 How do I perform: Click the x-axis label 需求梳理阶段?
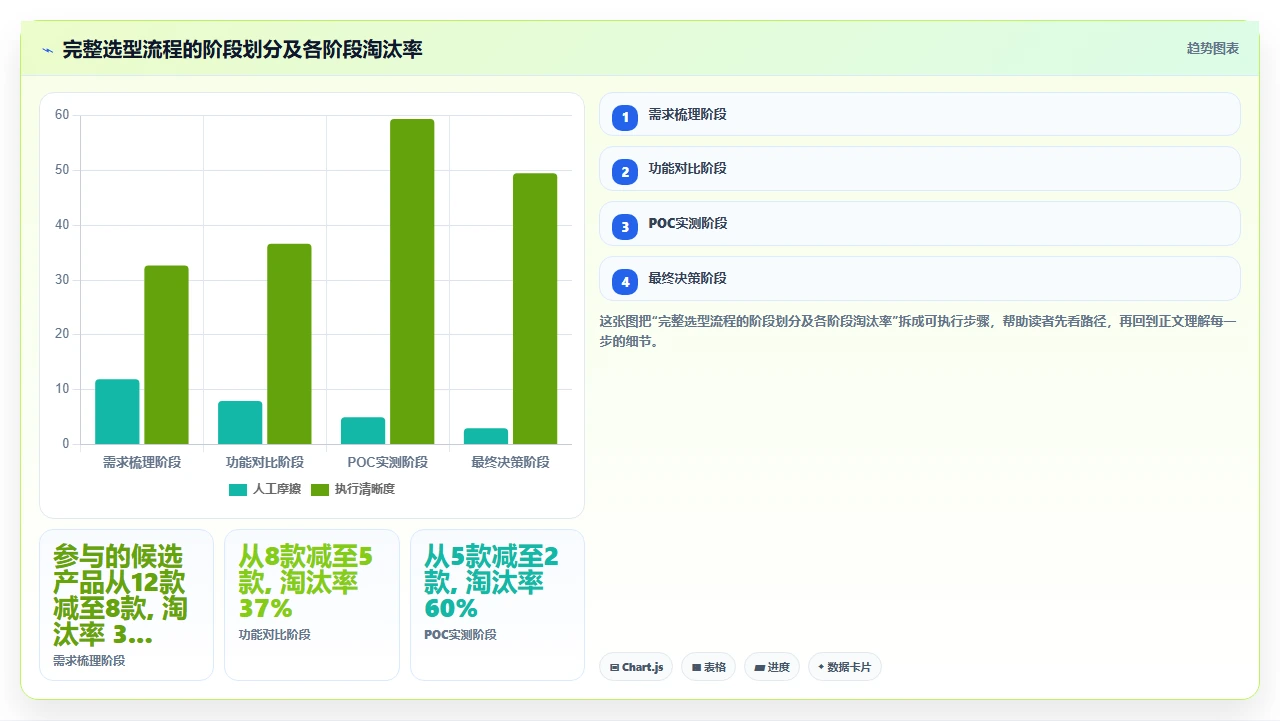pos(142,462)
